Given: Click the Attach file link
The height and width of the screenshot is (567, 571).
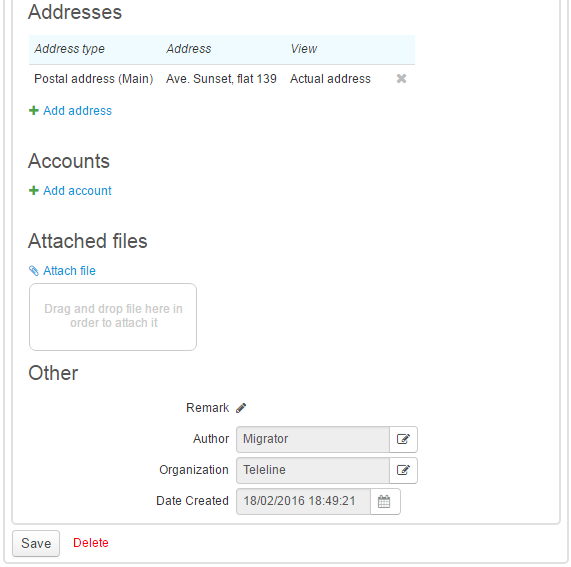Looking at the screenshot, I should click(x=69, y=271).
